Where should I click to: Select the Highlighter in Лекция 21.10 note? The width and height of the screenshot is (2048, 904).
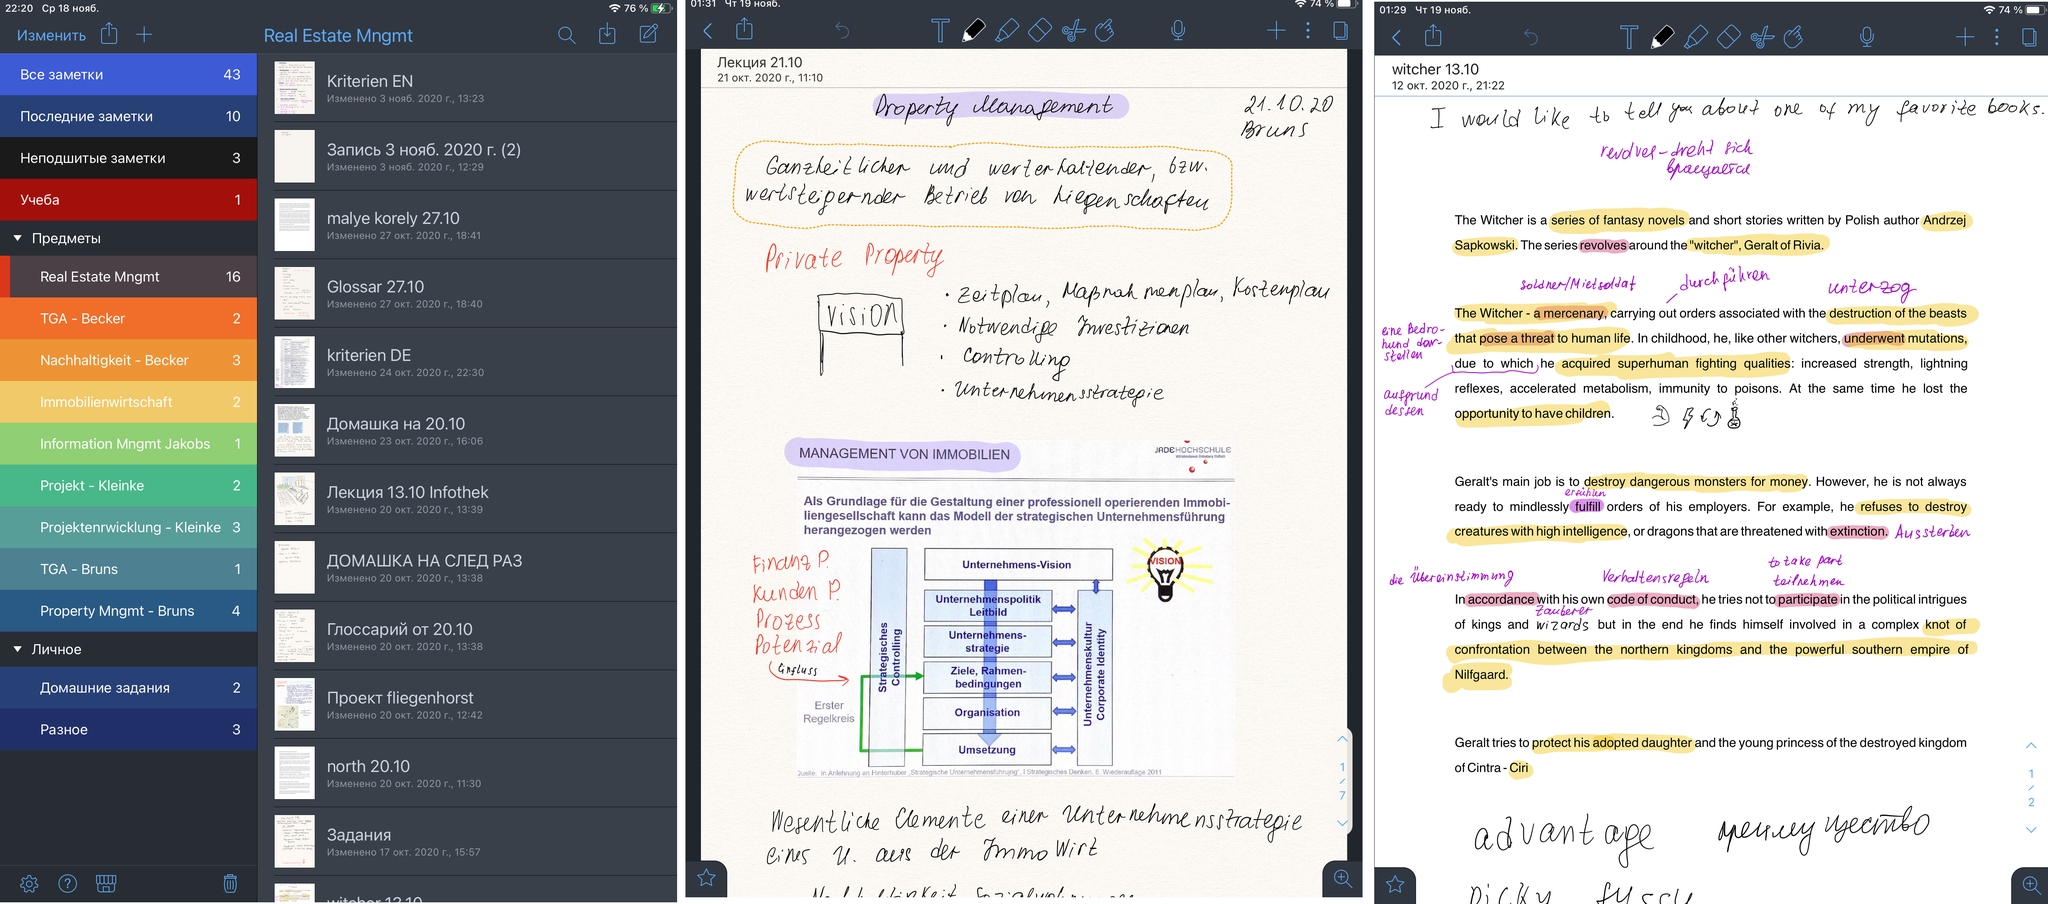(x=1007, y=31)
